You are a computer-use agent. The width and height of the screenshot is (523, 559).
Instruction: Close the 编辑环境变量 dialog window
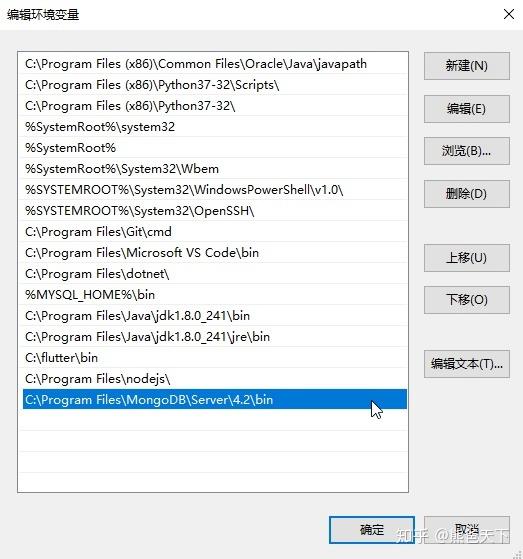[x=509, y=14]
